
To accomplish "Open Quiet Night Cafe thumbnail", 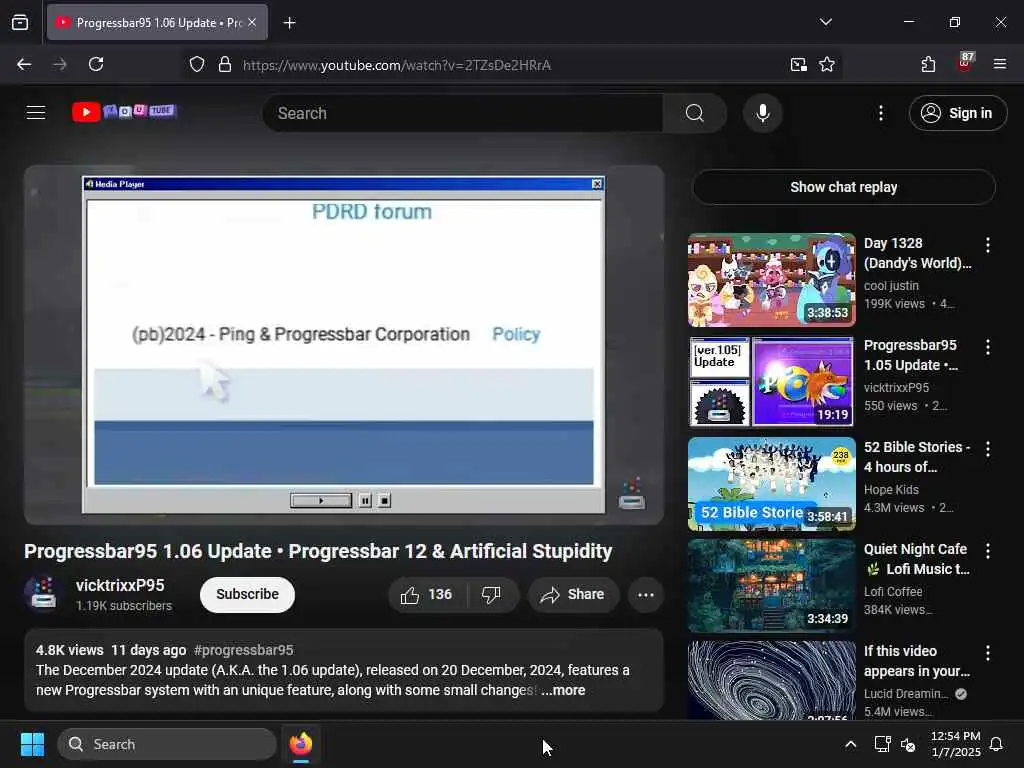I will 771,585.
